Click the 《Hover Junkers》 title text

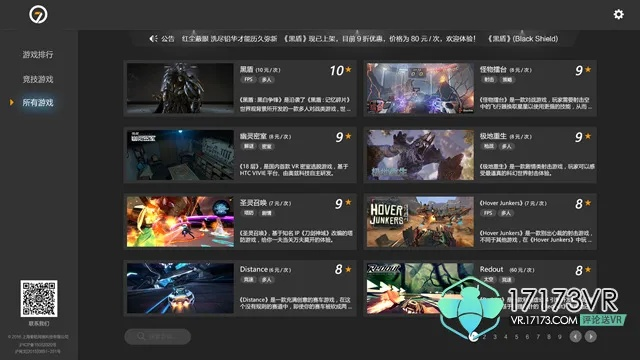(x=501, y=203)
